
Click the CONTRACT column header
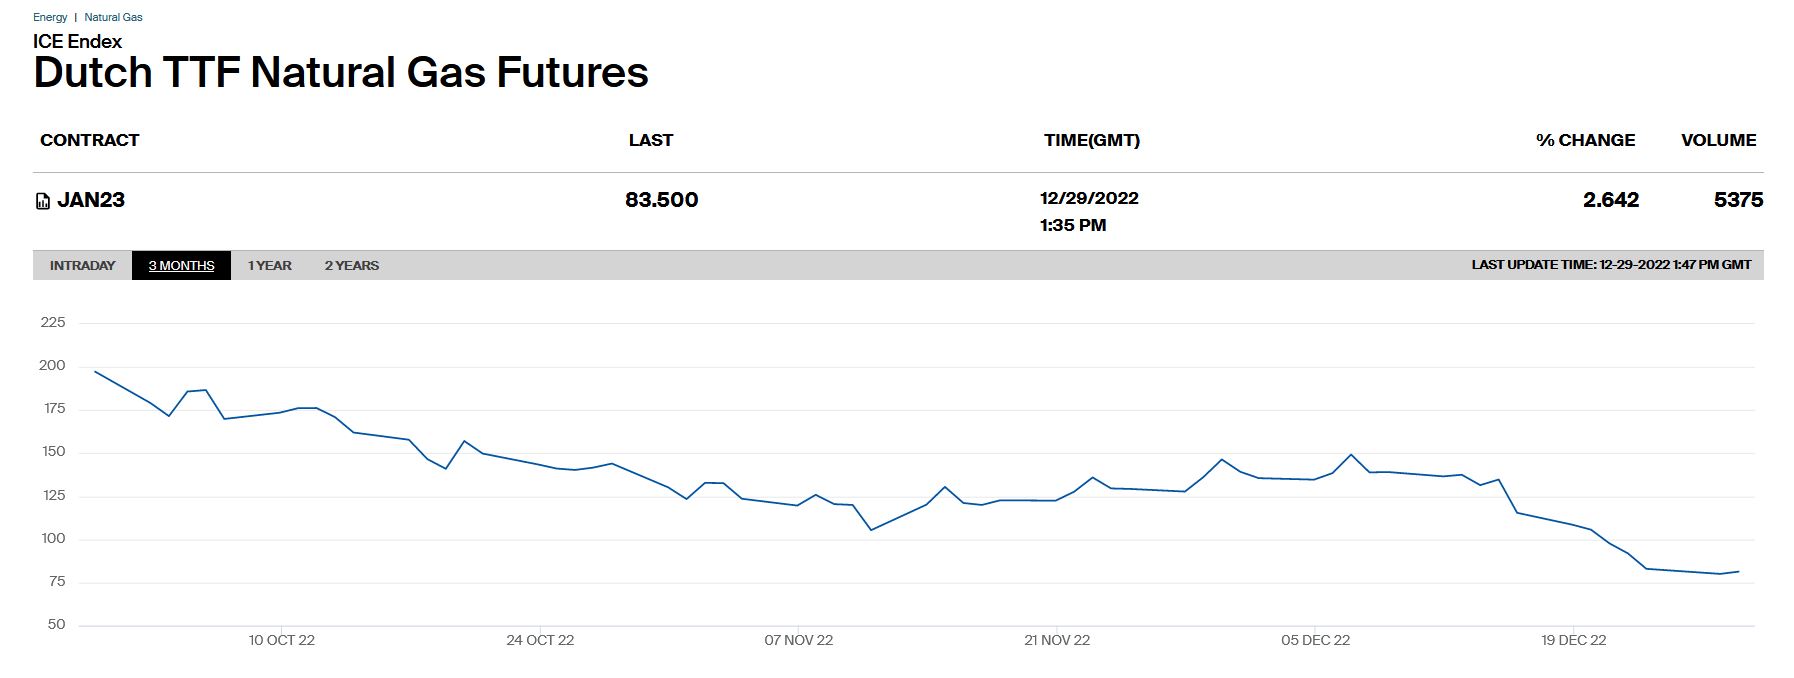[89, 140]
